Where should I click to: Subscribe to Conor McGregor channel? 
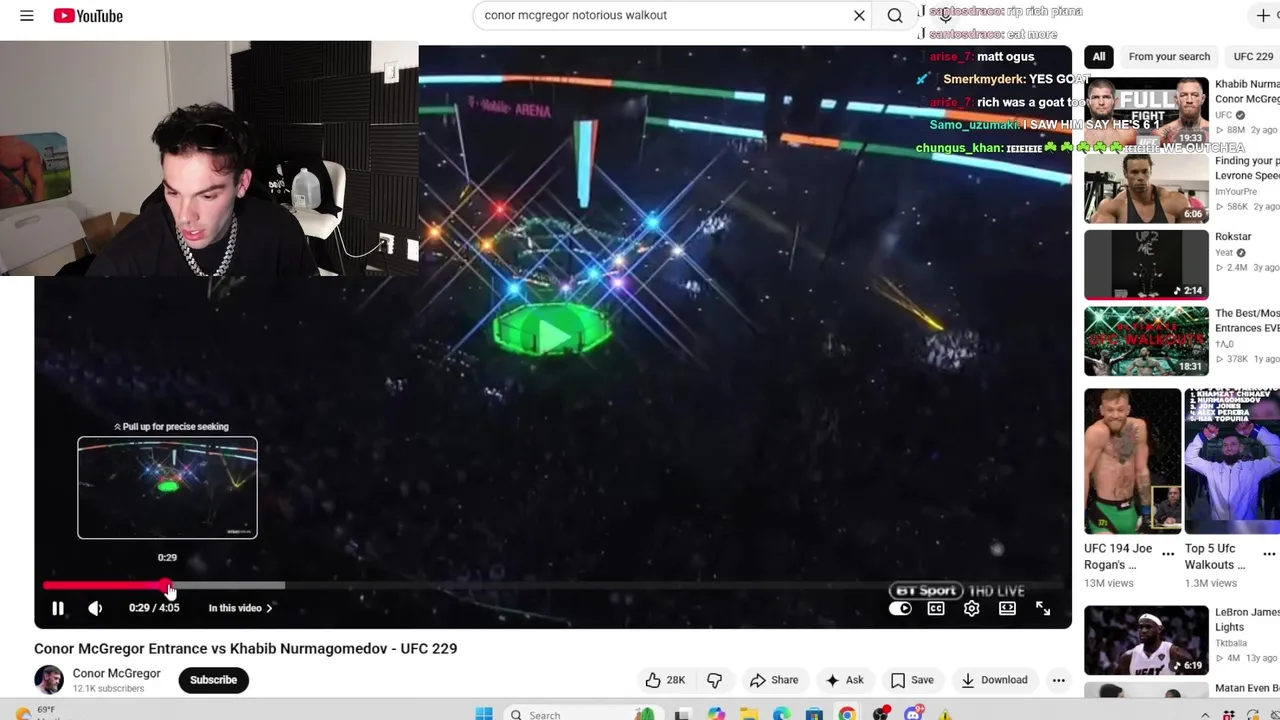(x=213, y=680)
